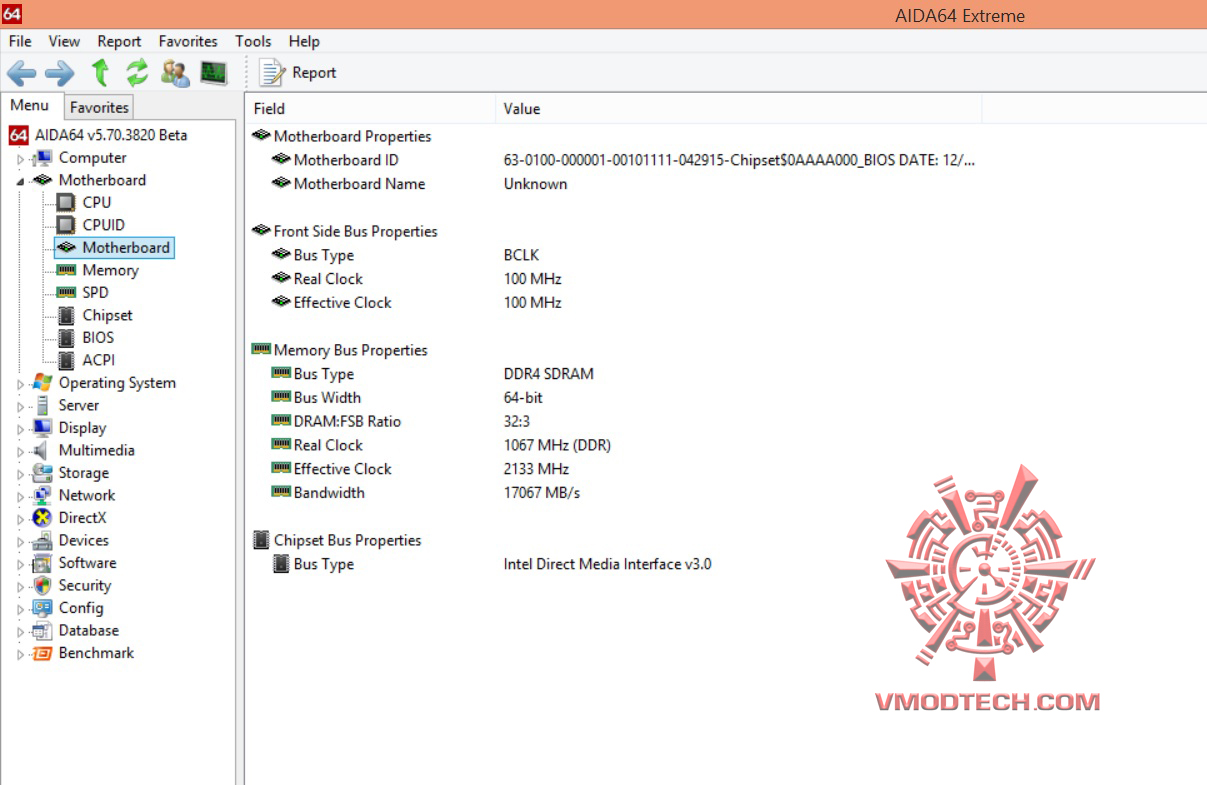
Task: Collapse the Motherboard tree node
Action: tap(21, 182)
